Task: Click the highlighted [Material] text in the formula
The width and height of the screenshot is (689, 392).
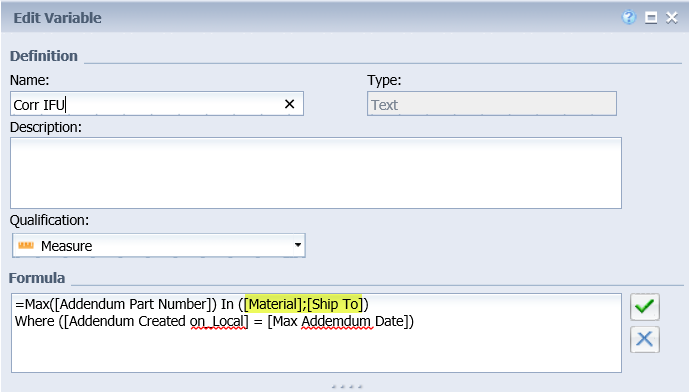Action: (x=273, y=304)
